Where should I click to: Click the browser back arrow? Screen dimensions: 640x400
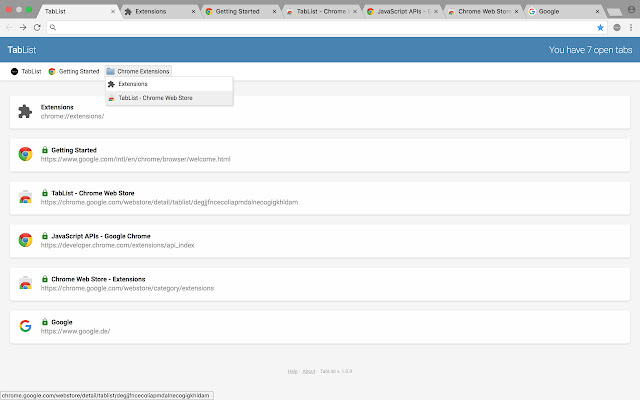pyautogui.click(x=9, y=27)
